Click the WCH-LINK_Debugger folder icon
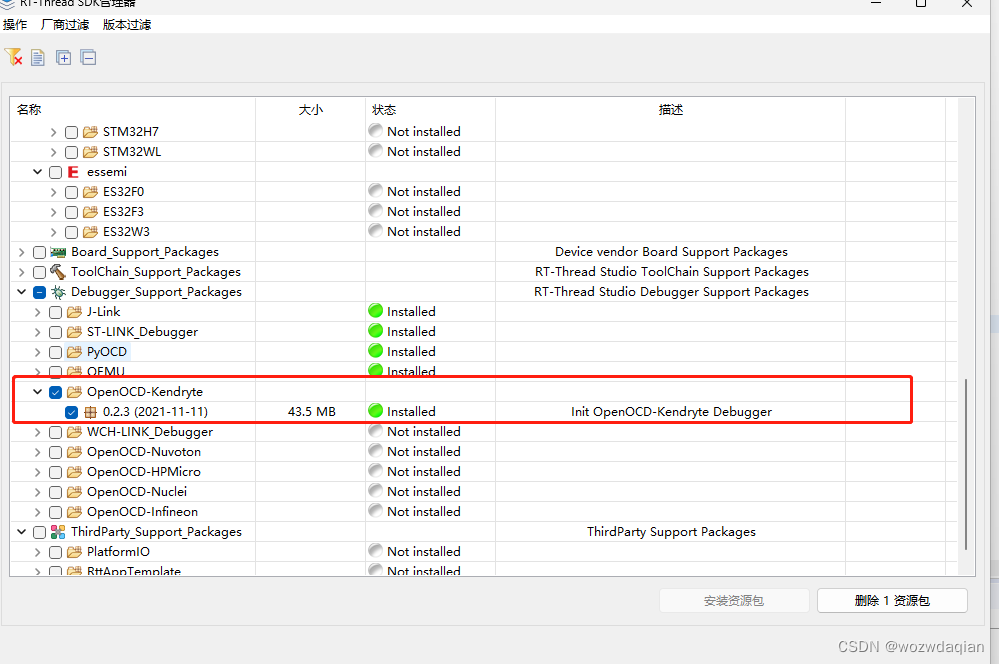 75,432
